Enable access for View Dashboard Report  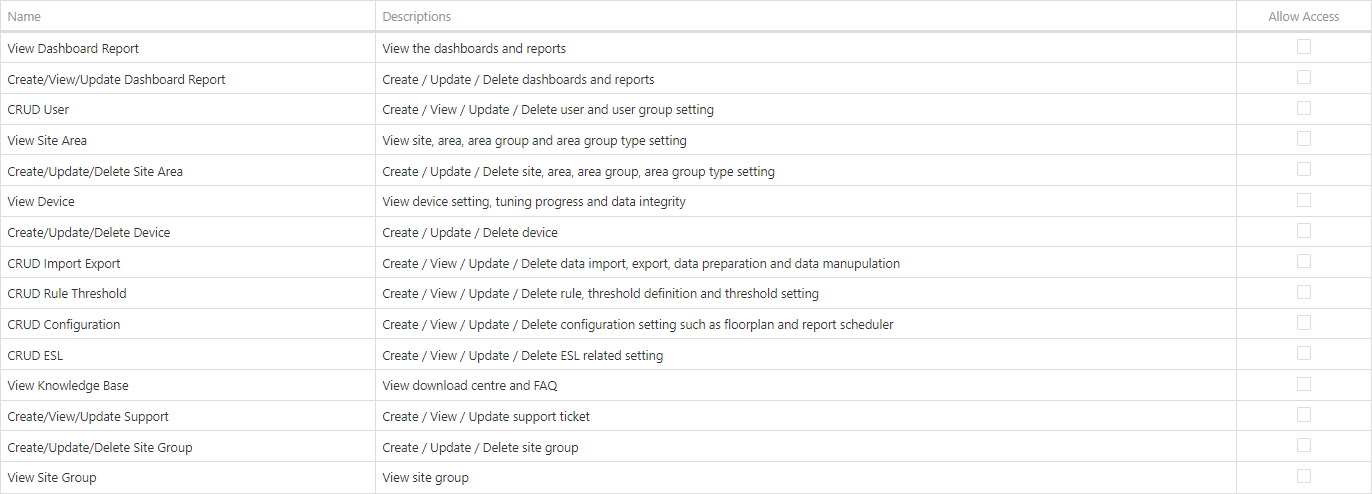1304,47
